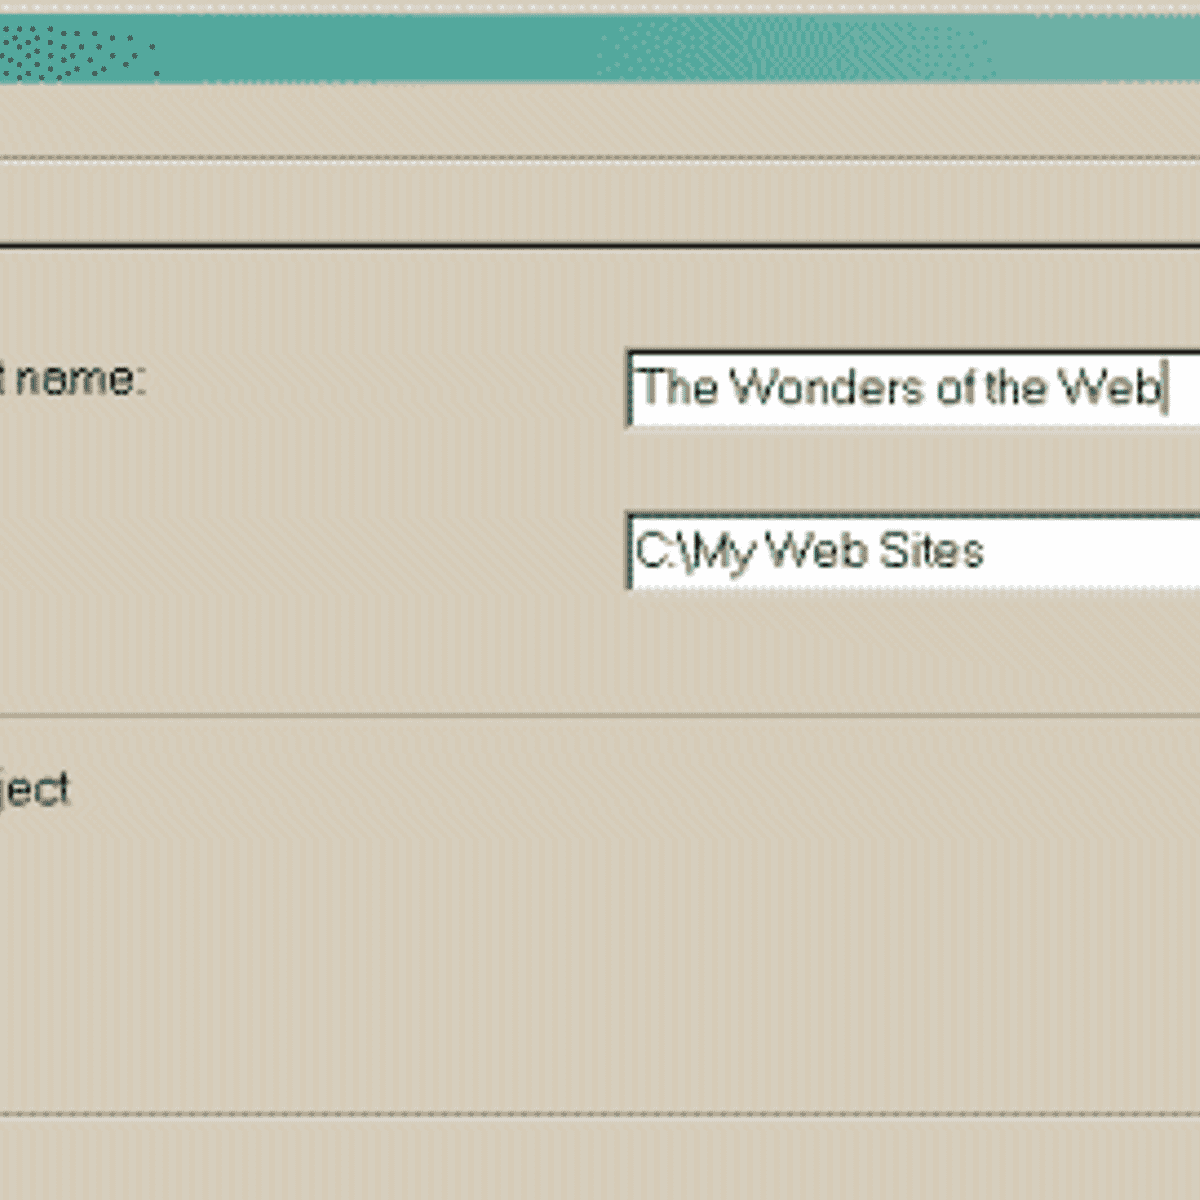The image size is (1200, 1200).
Task: Click the blank strip below the title bar
Action: (600, 118)
